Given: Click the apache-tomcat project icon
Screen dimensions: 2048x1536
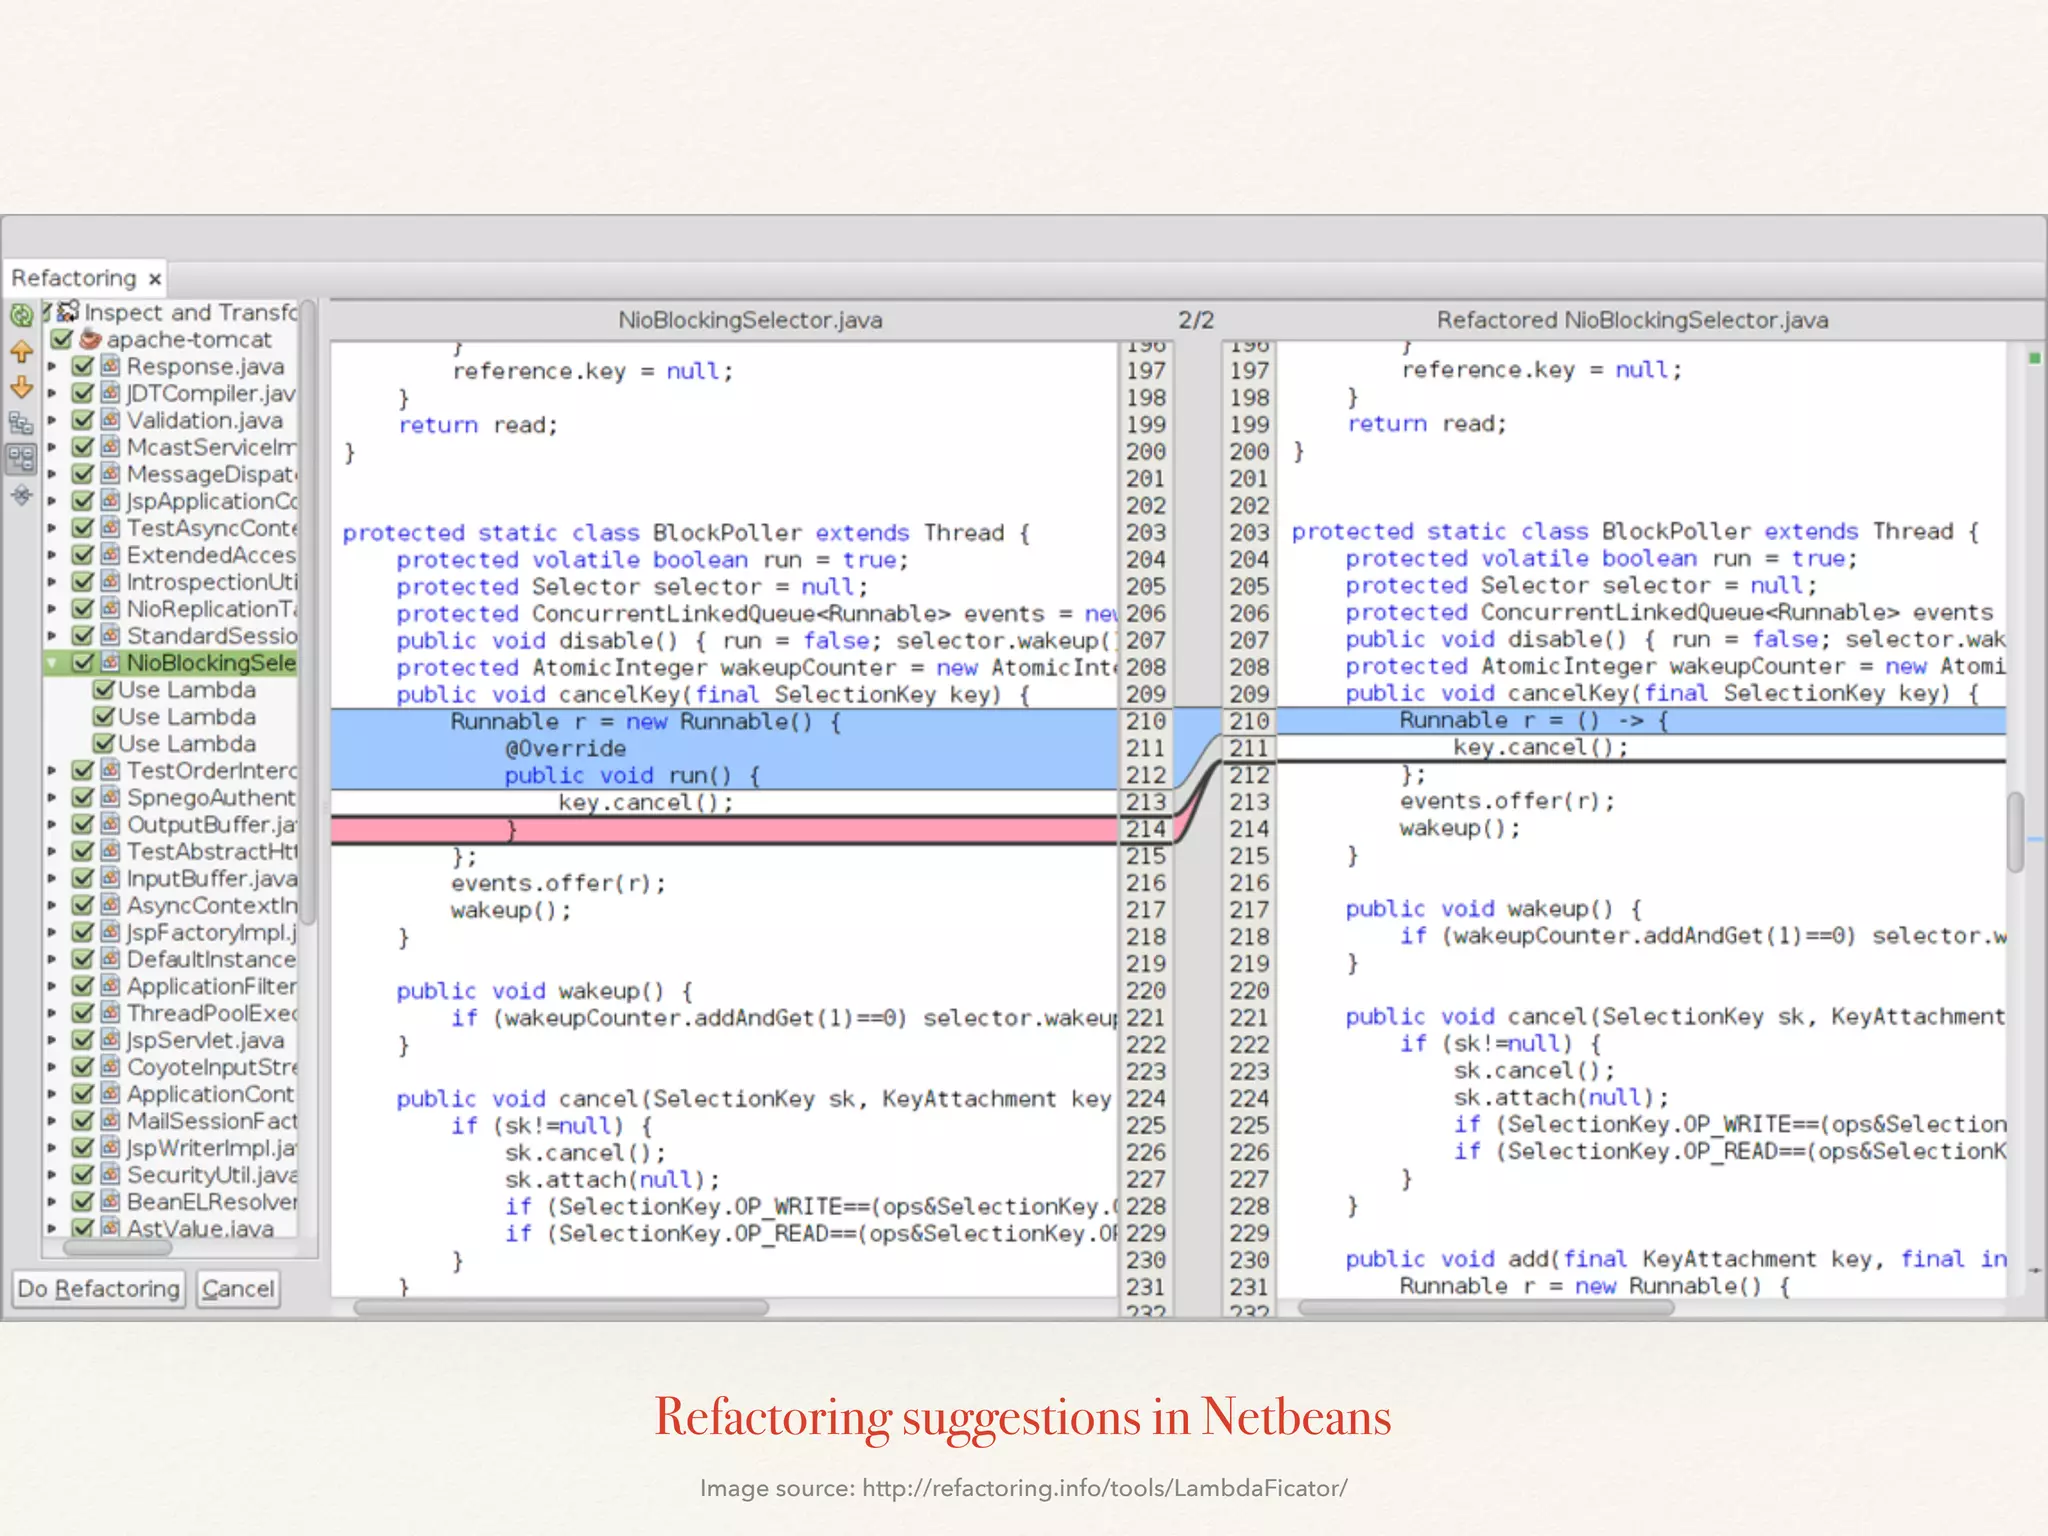Looking at the screenshot, I should tap(91, 339).
